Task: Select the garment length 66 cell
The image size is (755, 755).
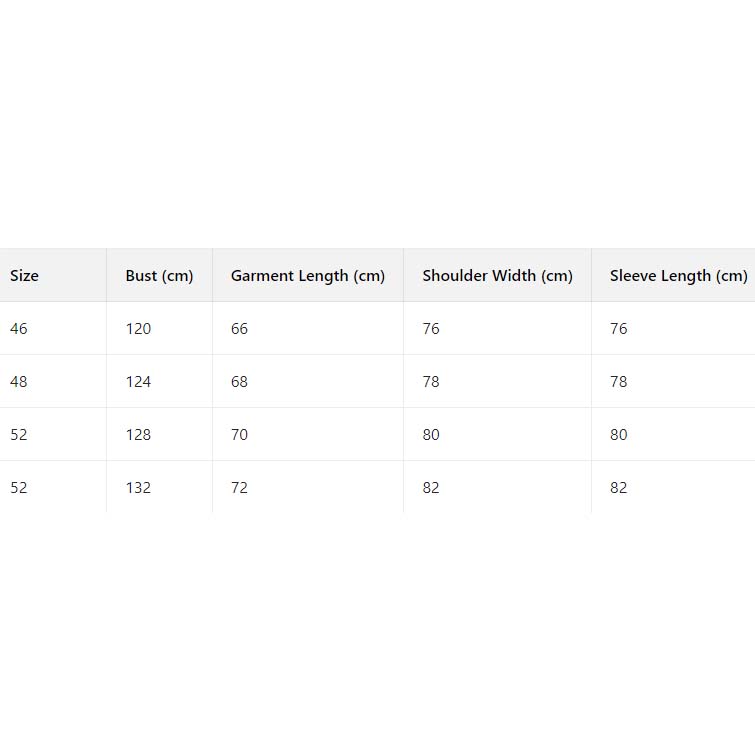Action: (x=239, y=329)
